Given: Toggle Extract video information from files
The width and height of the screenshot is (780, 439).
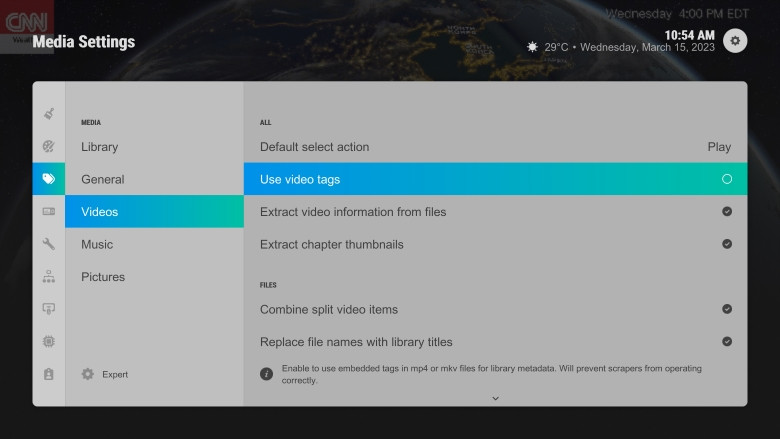Looking at the screenshot, I should (x=726, y=212).
